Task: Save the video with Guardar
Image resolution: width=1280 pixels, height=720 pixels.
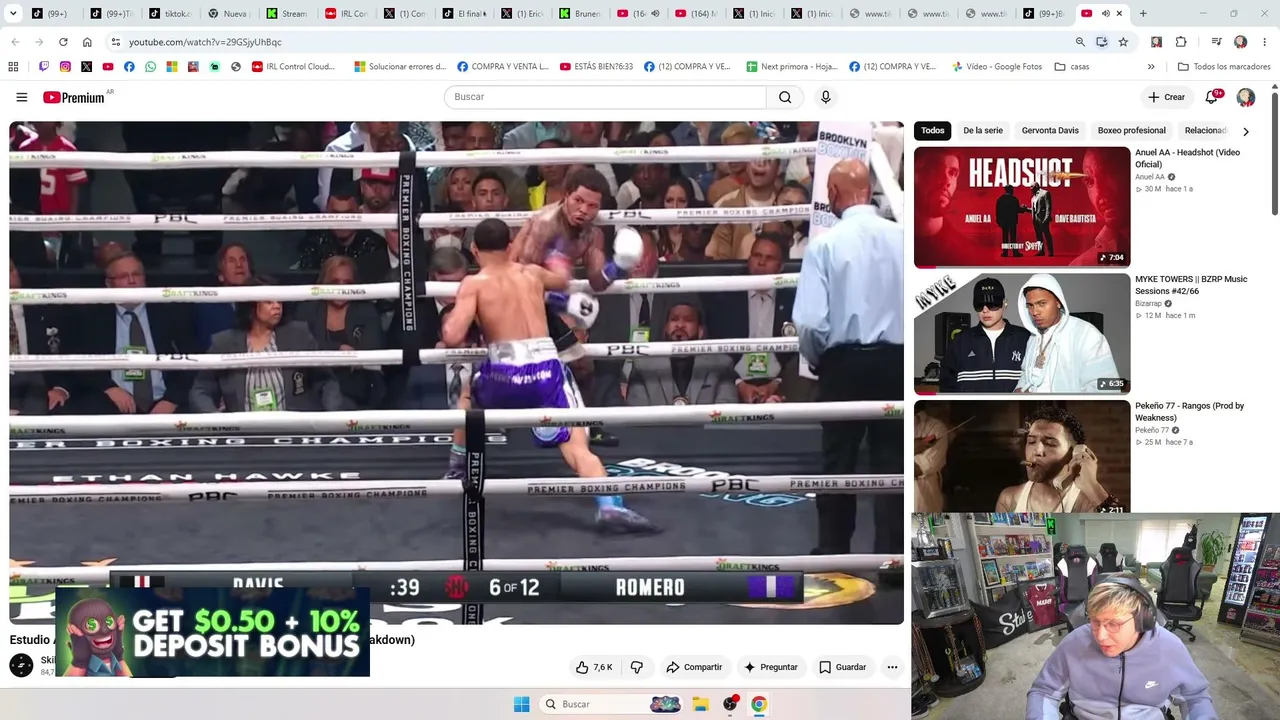Action: tap(843, 667)
